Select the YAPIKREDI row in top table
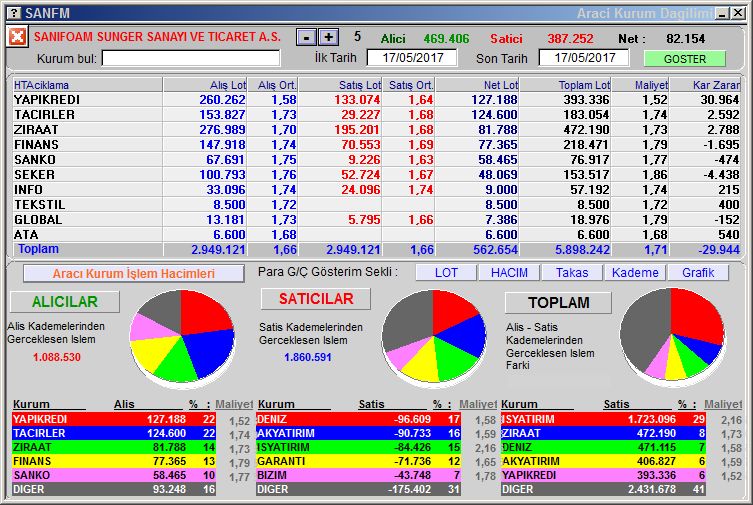Viewport: 753px width, 505px height. pyautogui.click(x=376, y=99)
